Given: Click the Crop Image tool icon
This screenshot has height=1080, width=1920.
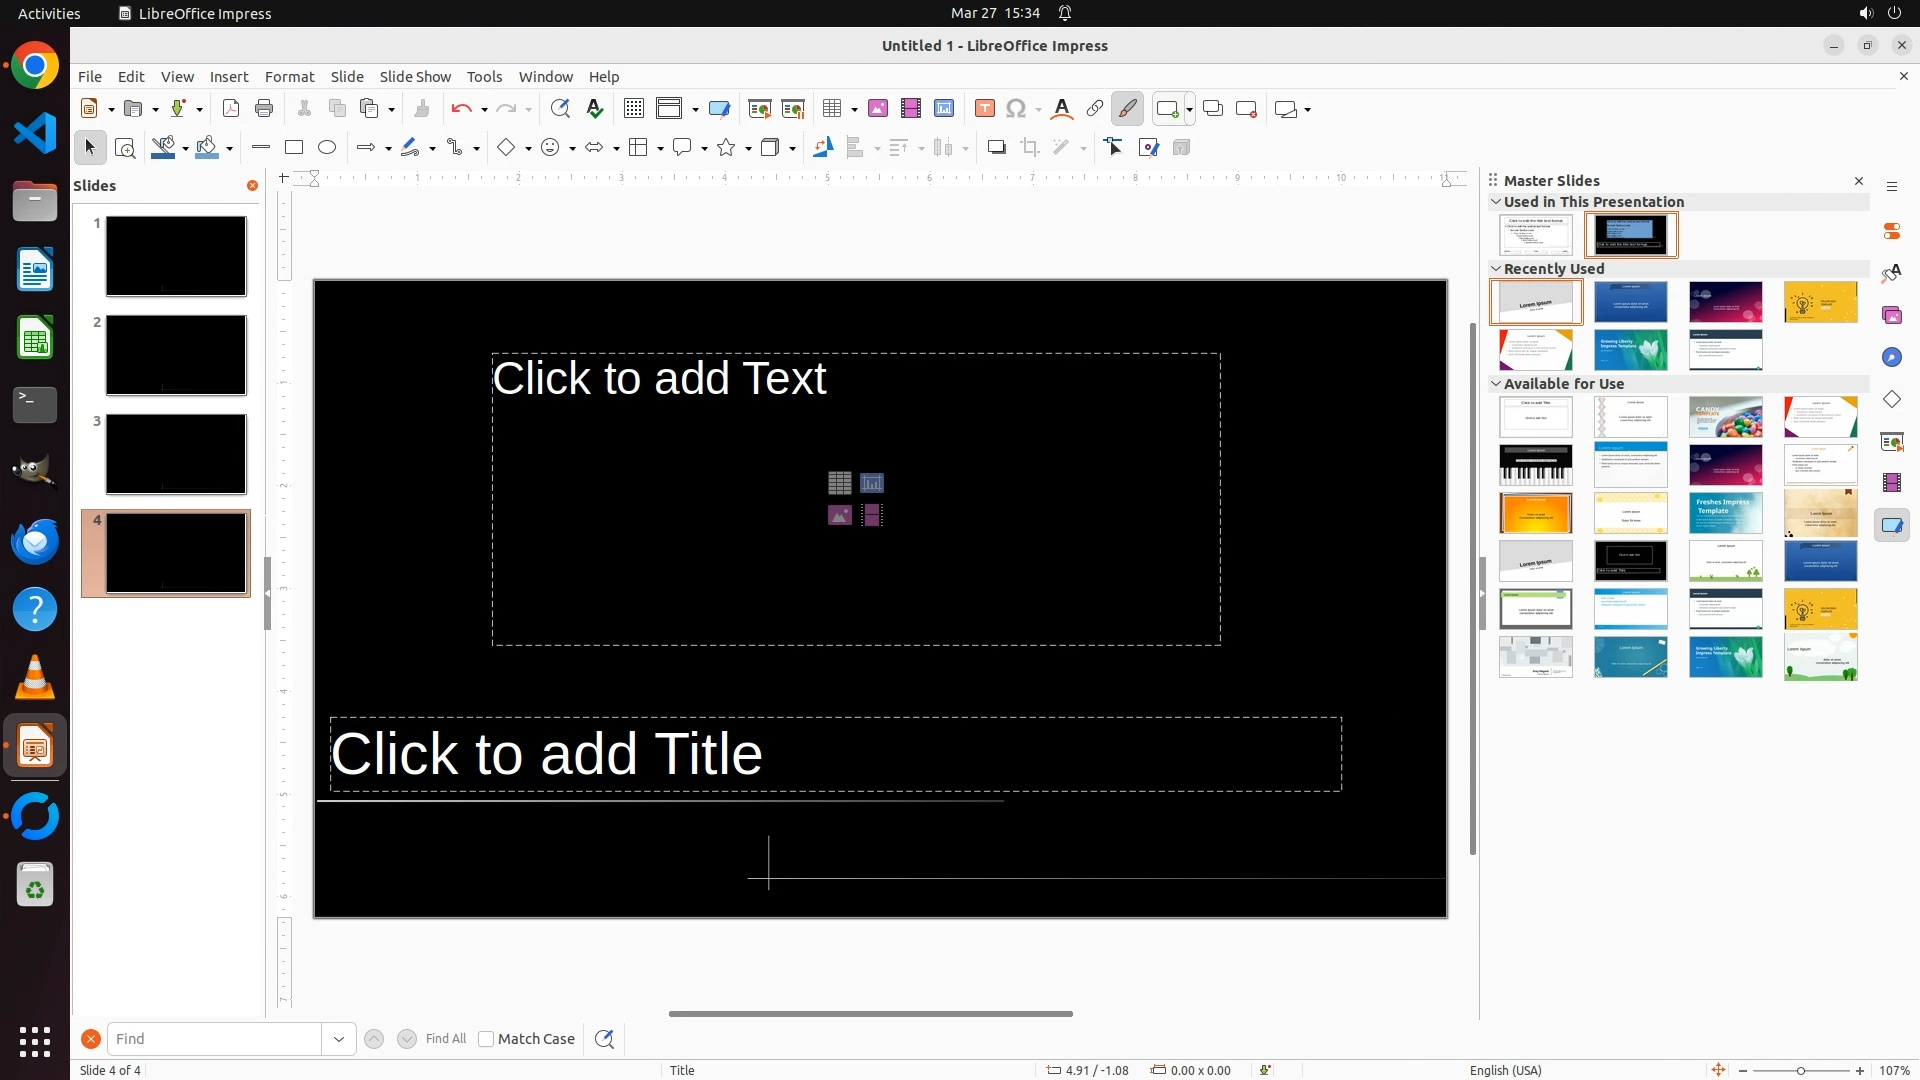Looking at the screenshot, I should pyautogui.click(x=1030, y=148).
